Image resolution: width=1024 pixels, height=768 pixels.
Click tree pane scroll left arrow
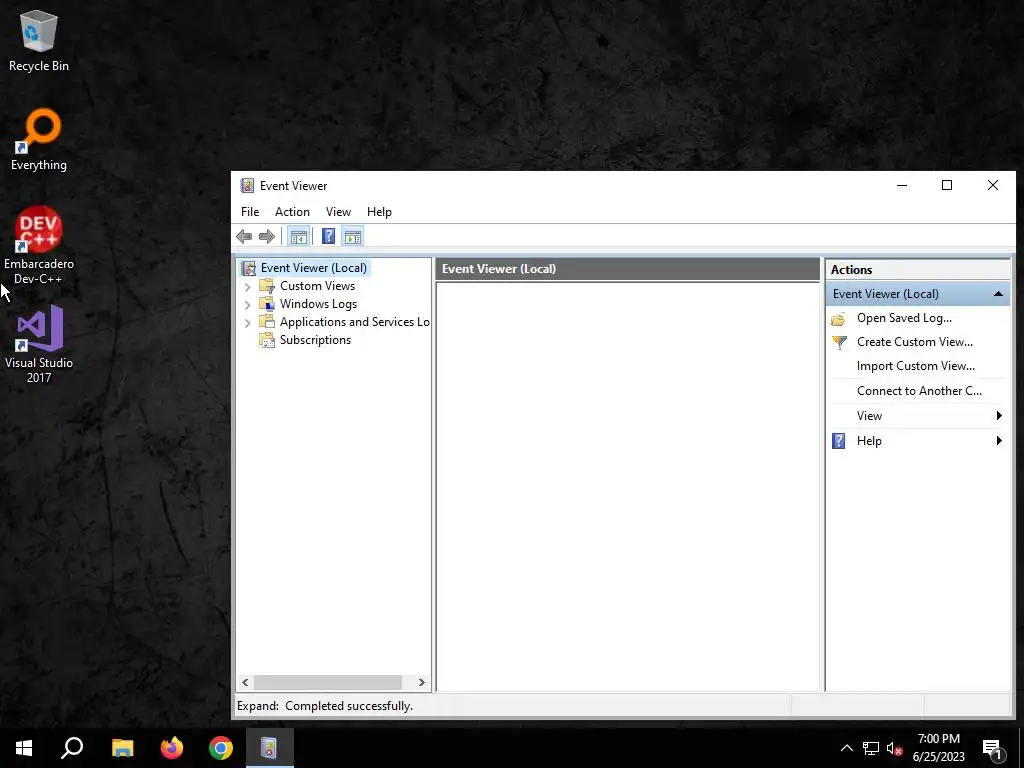click(246, 682)
